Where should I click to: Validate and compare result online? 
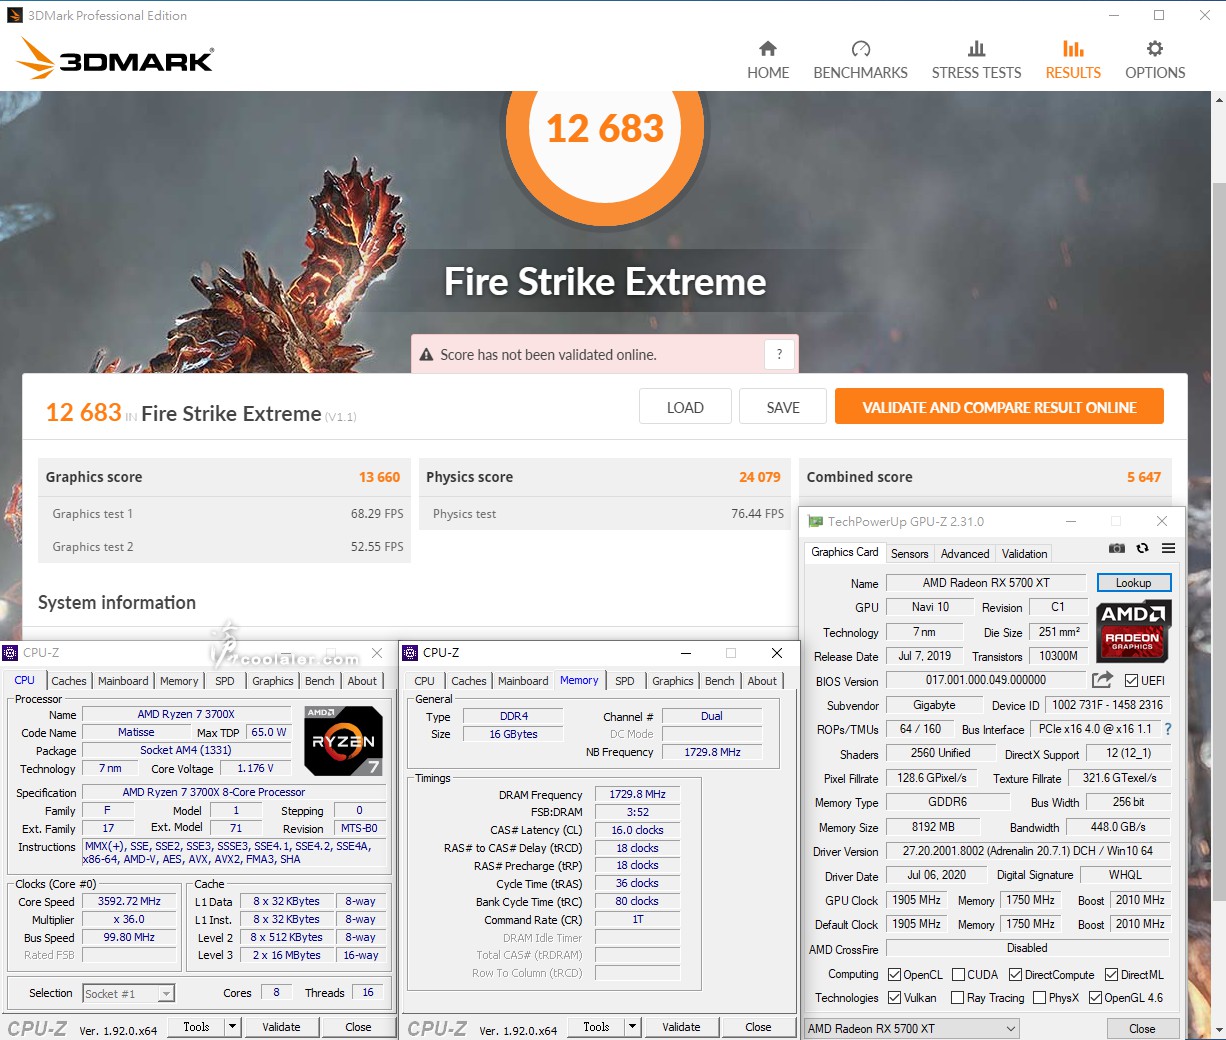(x=999, y=407)
